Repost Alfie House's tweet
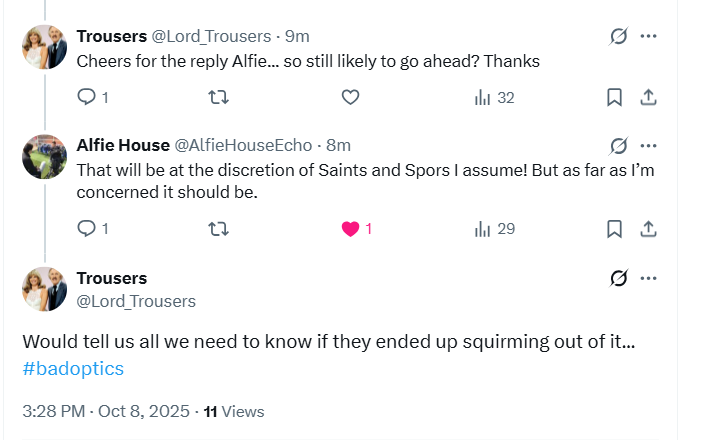 point(217,228)
